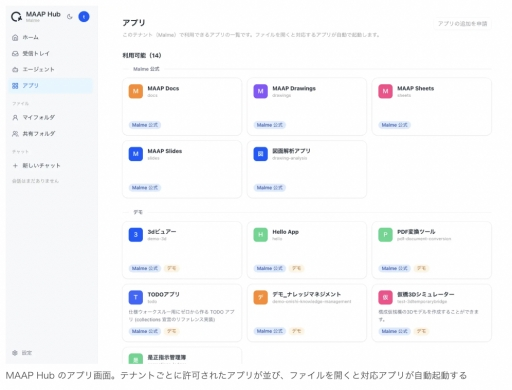
Task: Launch the 図面解析アプリ icon
Action: [261, 154]
